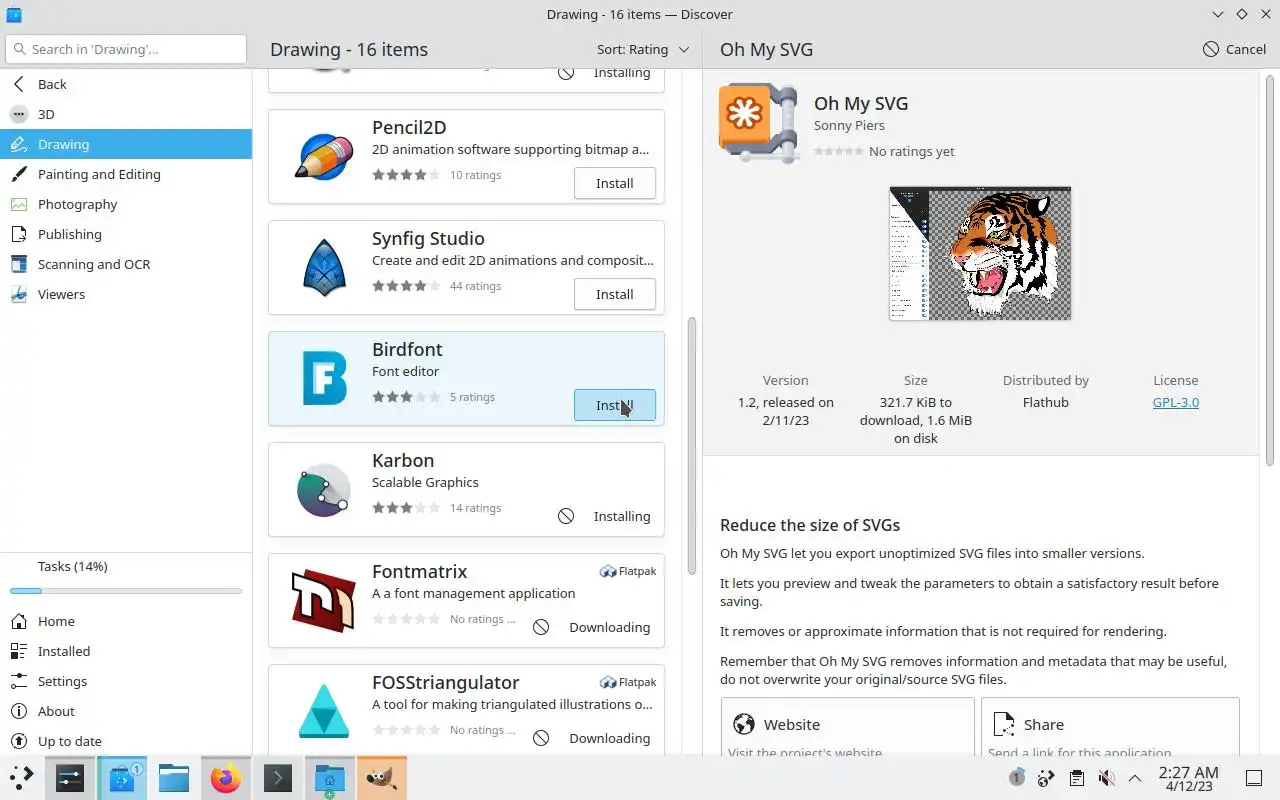The height and width of the screenshot is (800, 1280).
Task: Click the Synfig Studio app icon
Action: point(324,268)
